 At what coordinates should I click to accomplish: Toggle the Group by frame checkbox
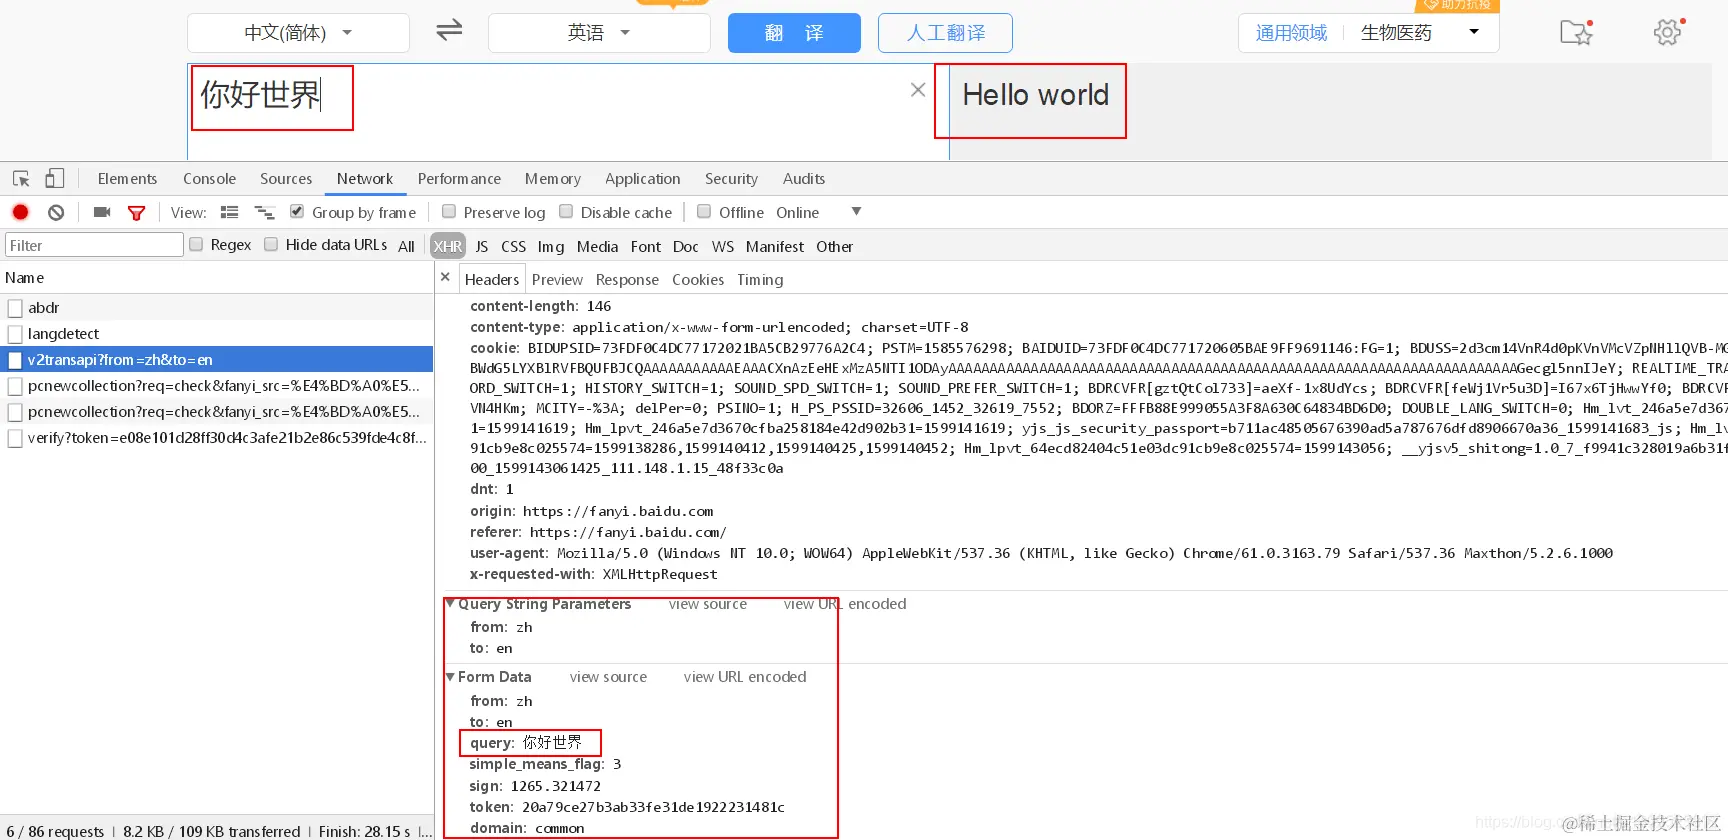pos(297,211)
